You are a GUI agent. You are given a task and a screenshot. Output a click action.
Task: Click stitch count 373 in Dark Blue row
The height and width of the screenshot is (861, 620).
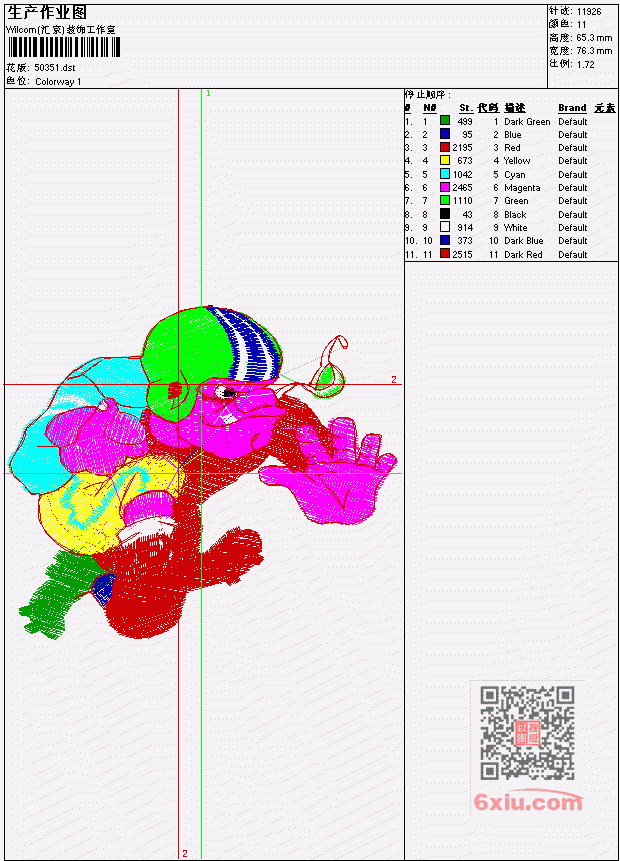point(465,241)
